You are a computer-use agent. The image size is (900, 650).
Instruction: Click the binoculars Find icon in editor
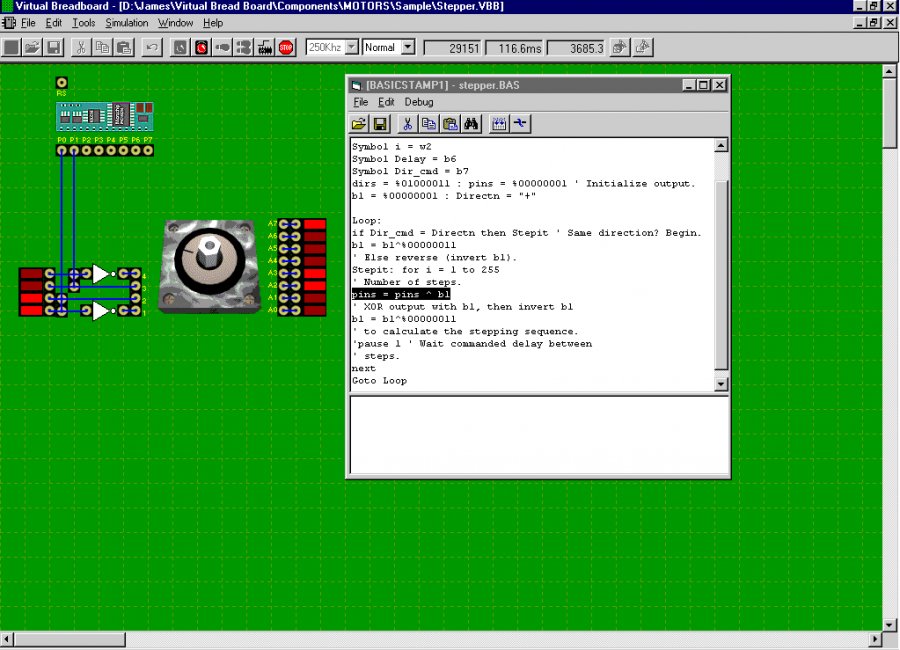pos(471,123)
